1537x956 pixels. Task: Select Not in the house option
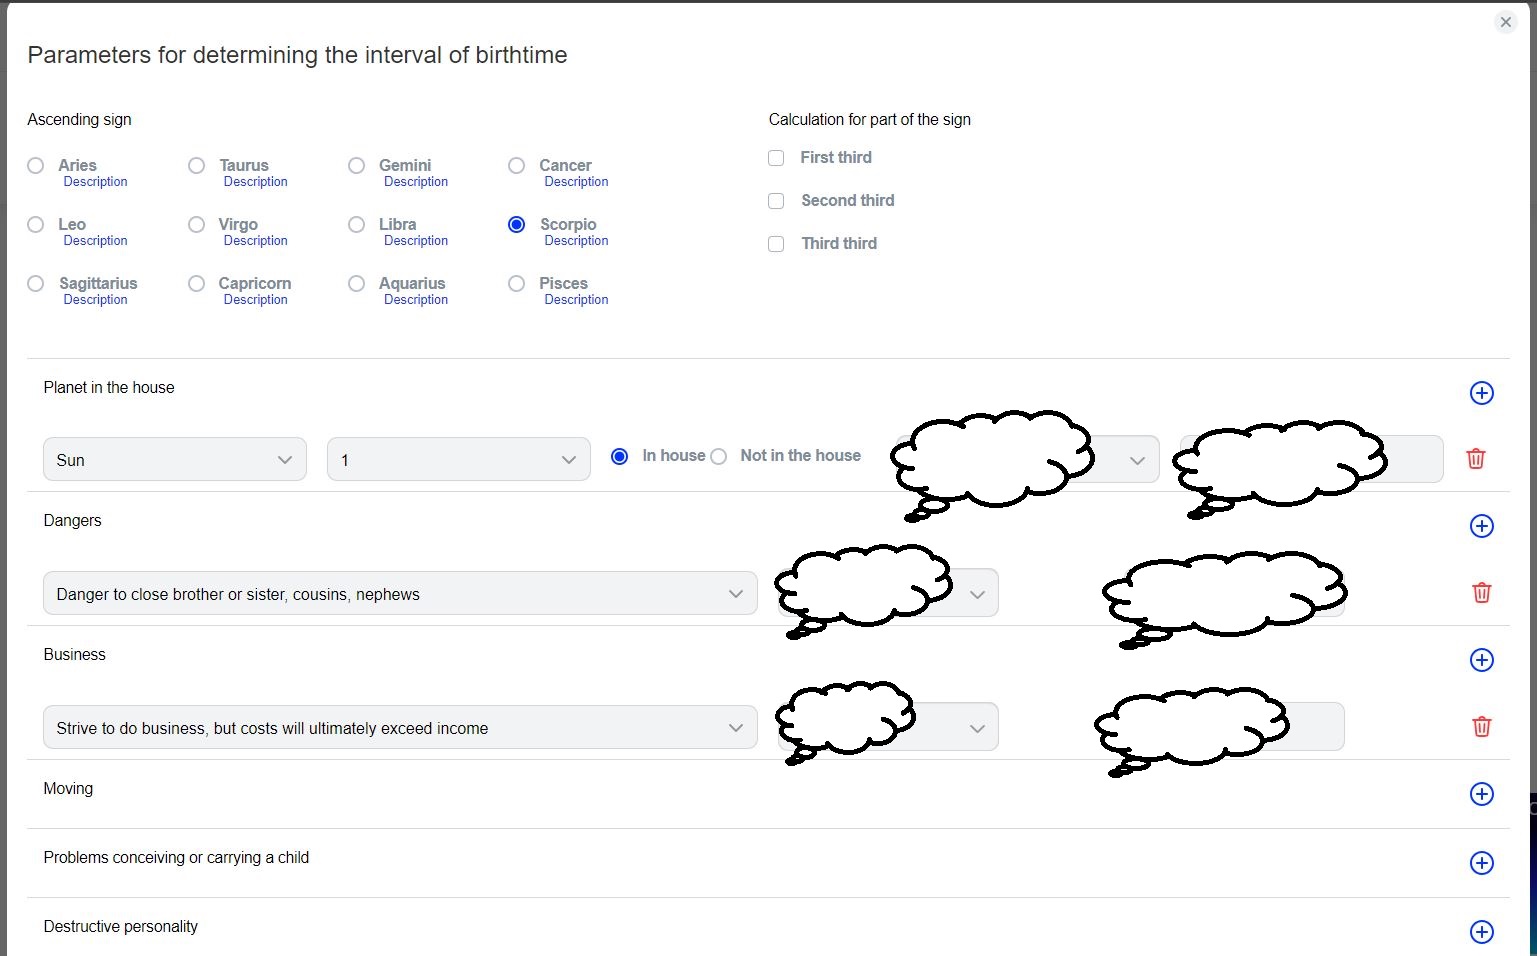[719, 457]
